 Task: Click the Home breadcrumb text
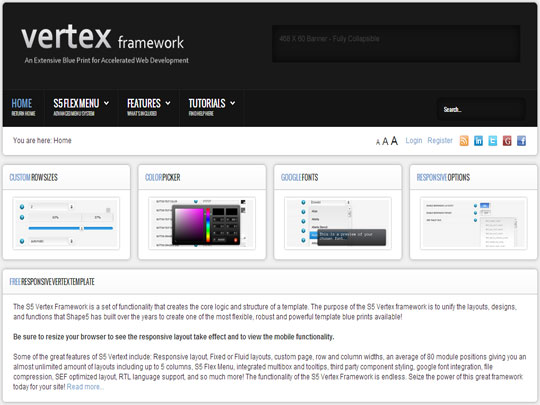62,141
